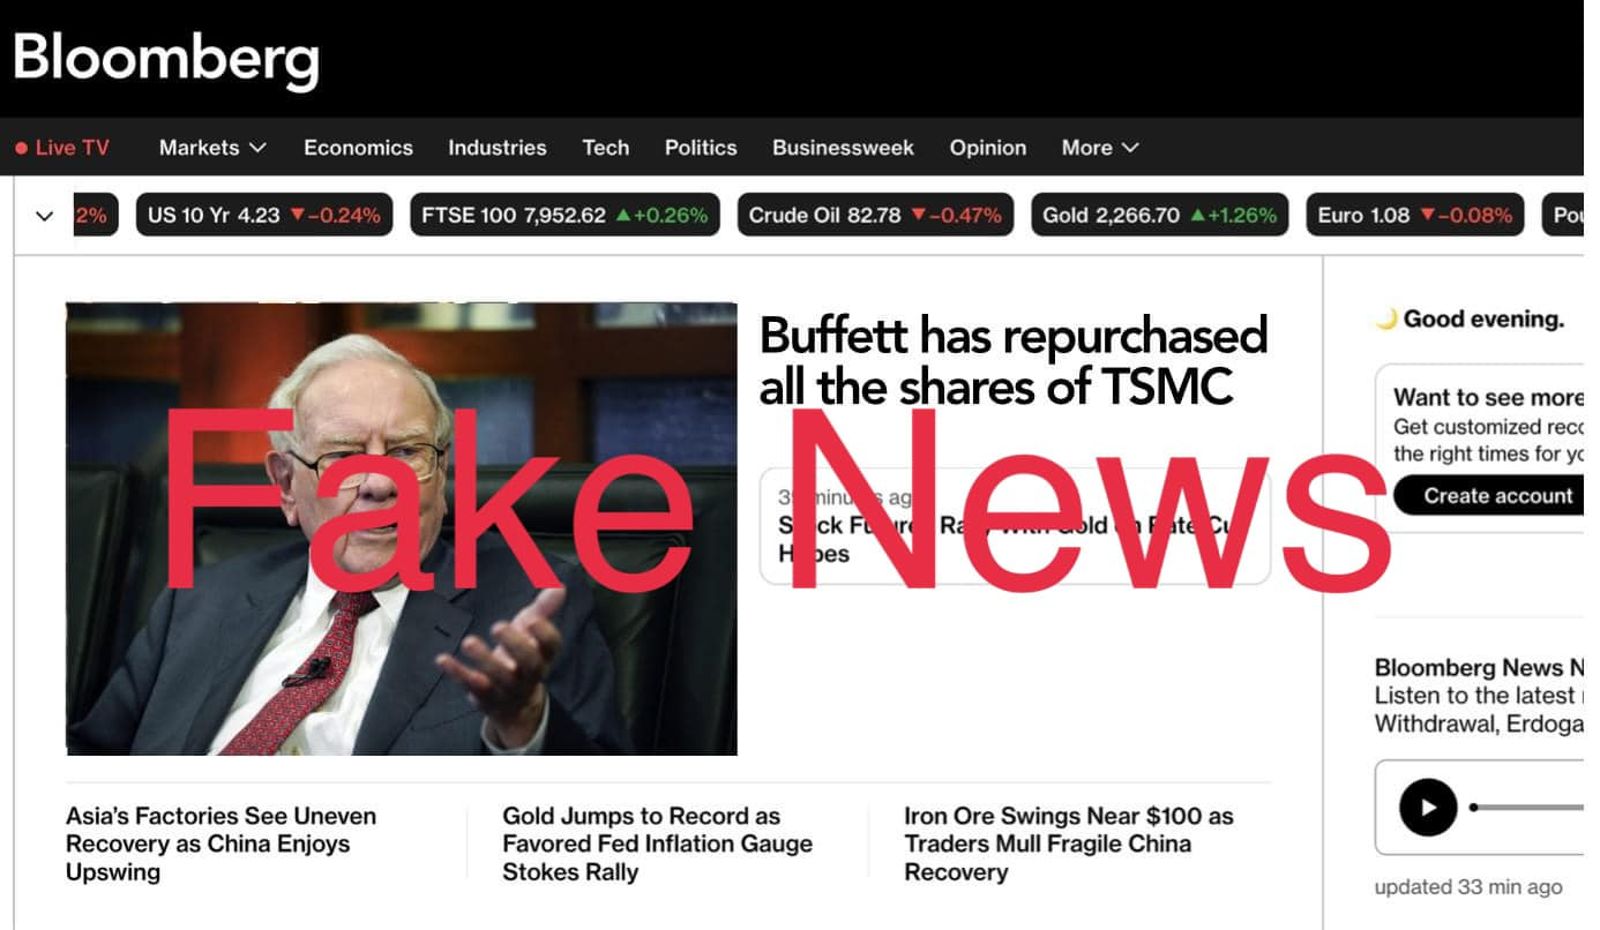Open the Businessweek tab
1600x930 pixels.
(x=843, y=148)
